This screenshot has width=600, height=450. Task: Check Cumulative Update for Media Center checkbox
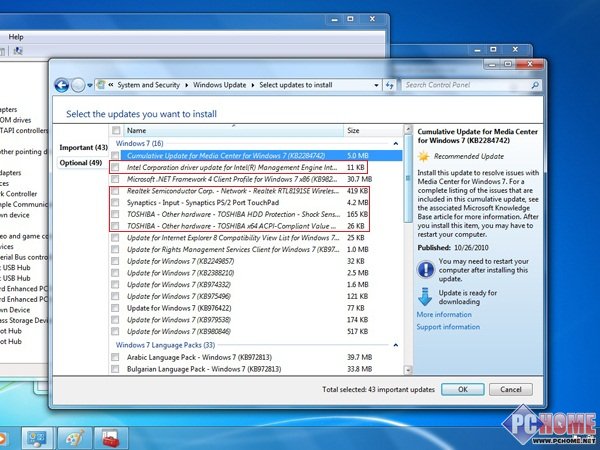coord(115,156)
